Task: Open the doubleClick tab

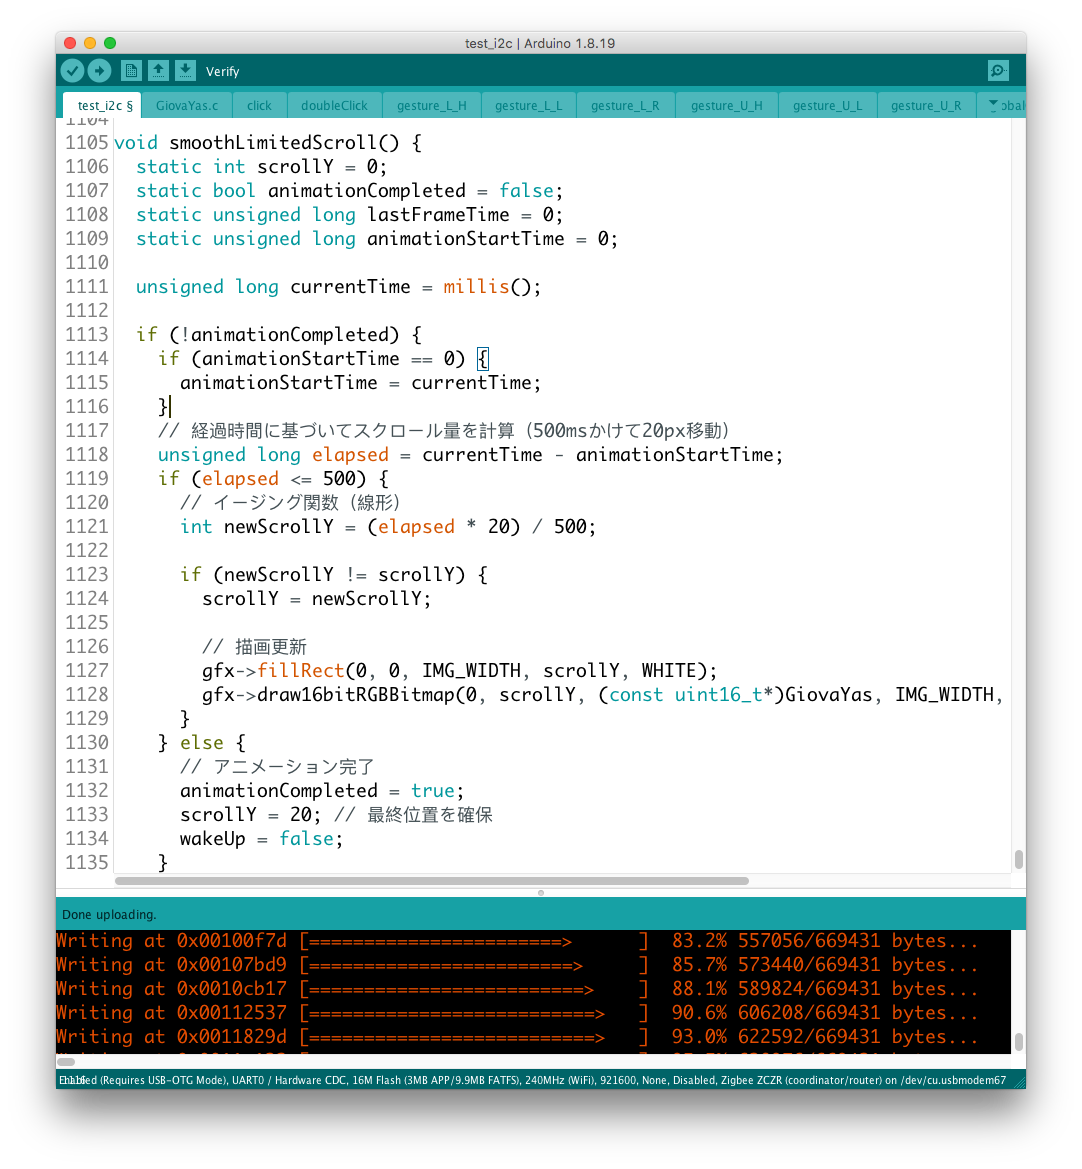Action: pyautogui.click(x=334, y=105)
